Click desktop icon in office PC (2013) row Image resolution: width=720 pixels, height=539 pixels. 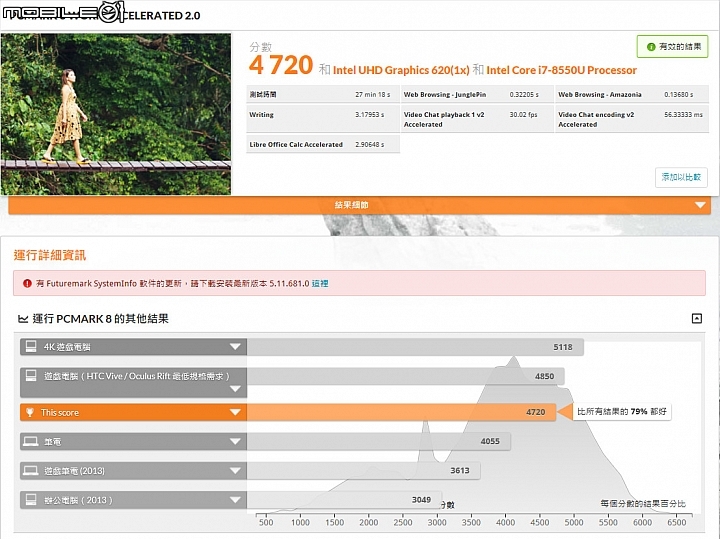31,500
